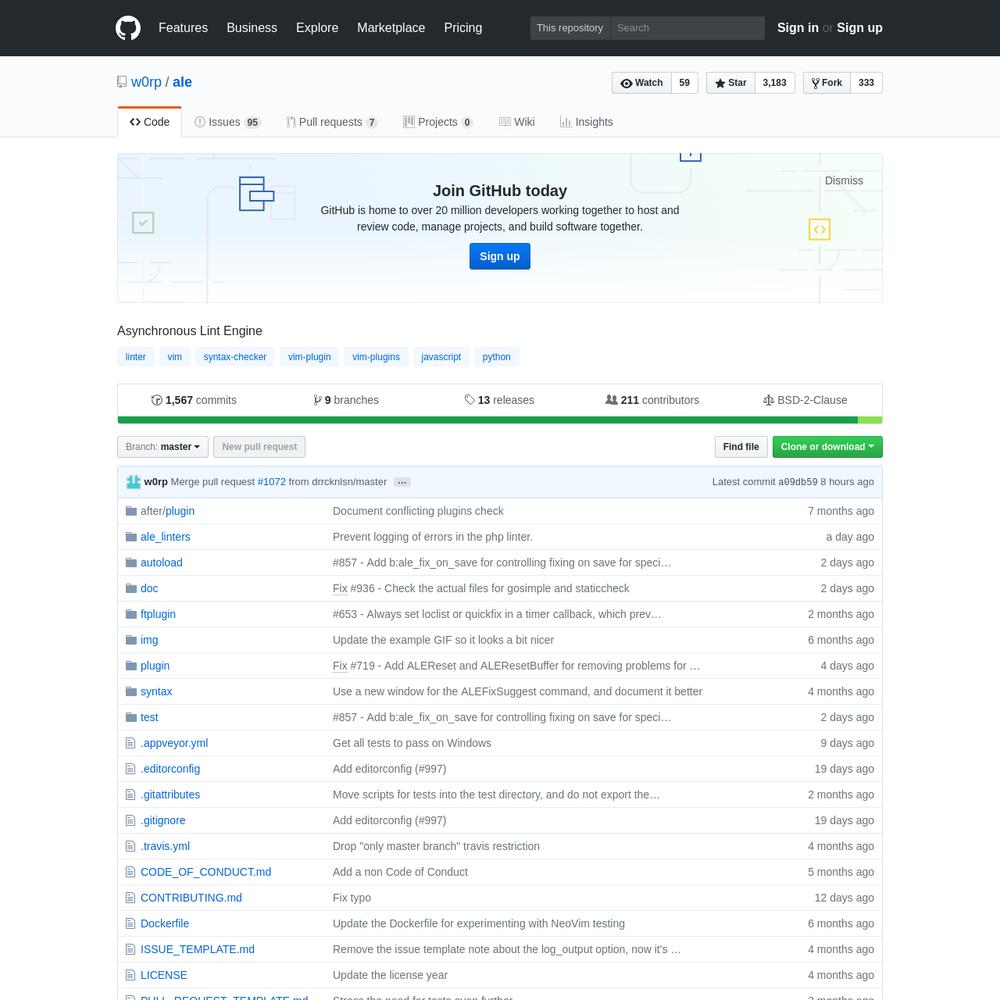
Task: Click the python topic tag
Action: pyautogui.click(x=496, y=357)
